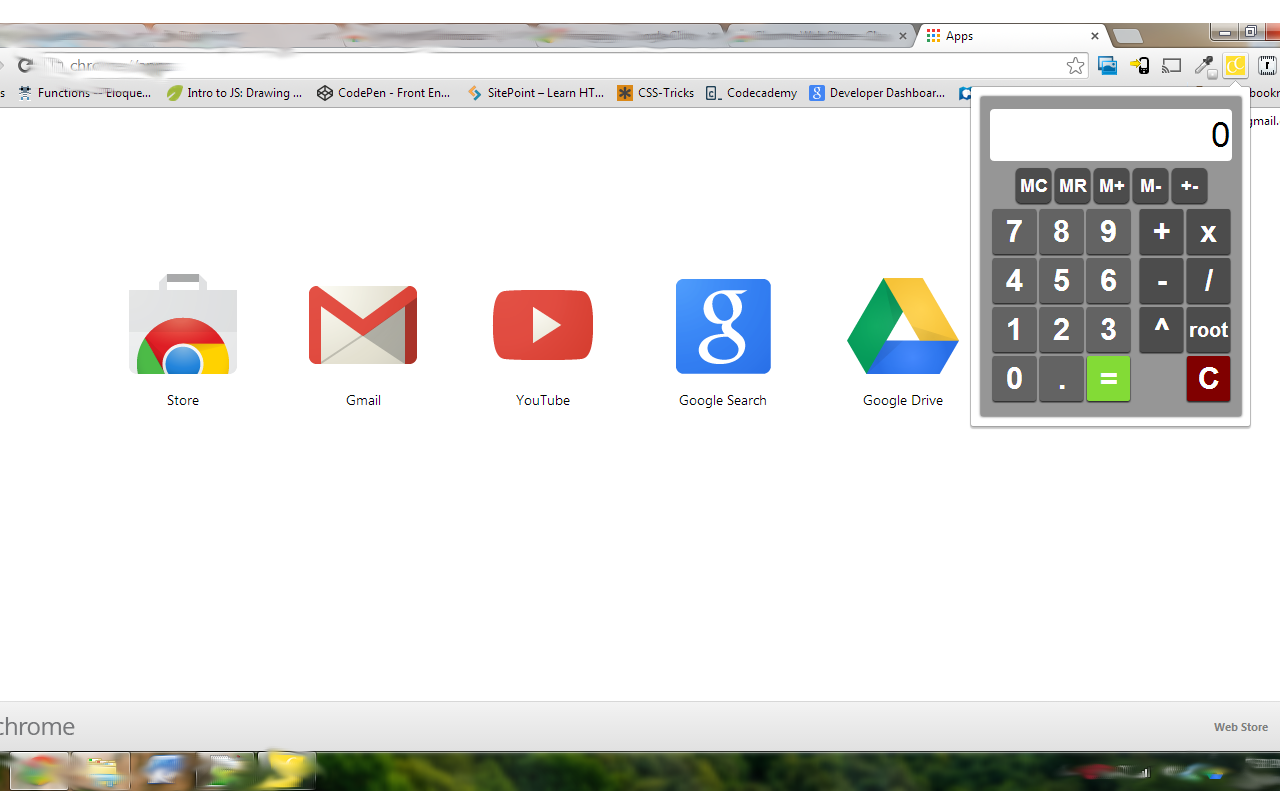Screen dimensions: 1280x800
Task: Open a new tab
Action: point(1127,37)
